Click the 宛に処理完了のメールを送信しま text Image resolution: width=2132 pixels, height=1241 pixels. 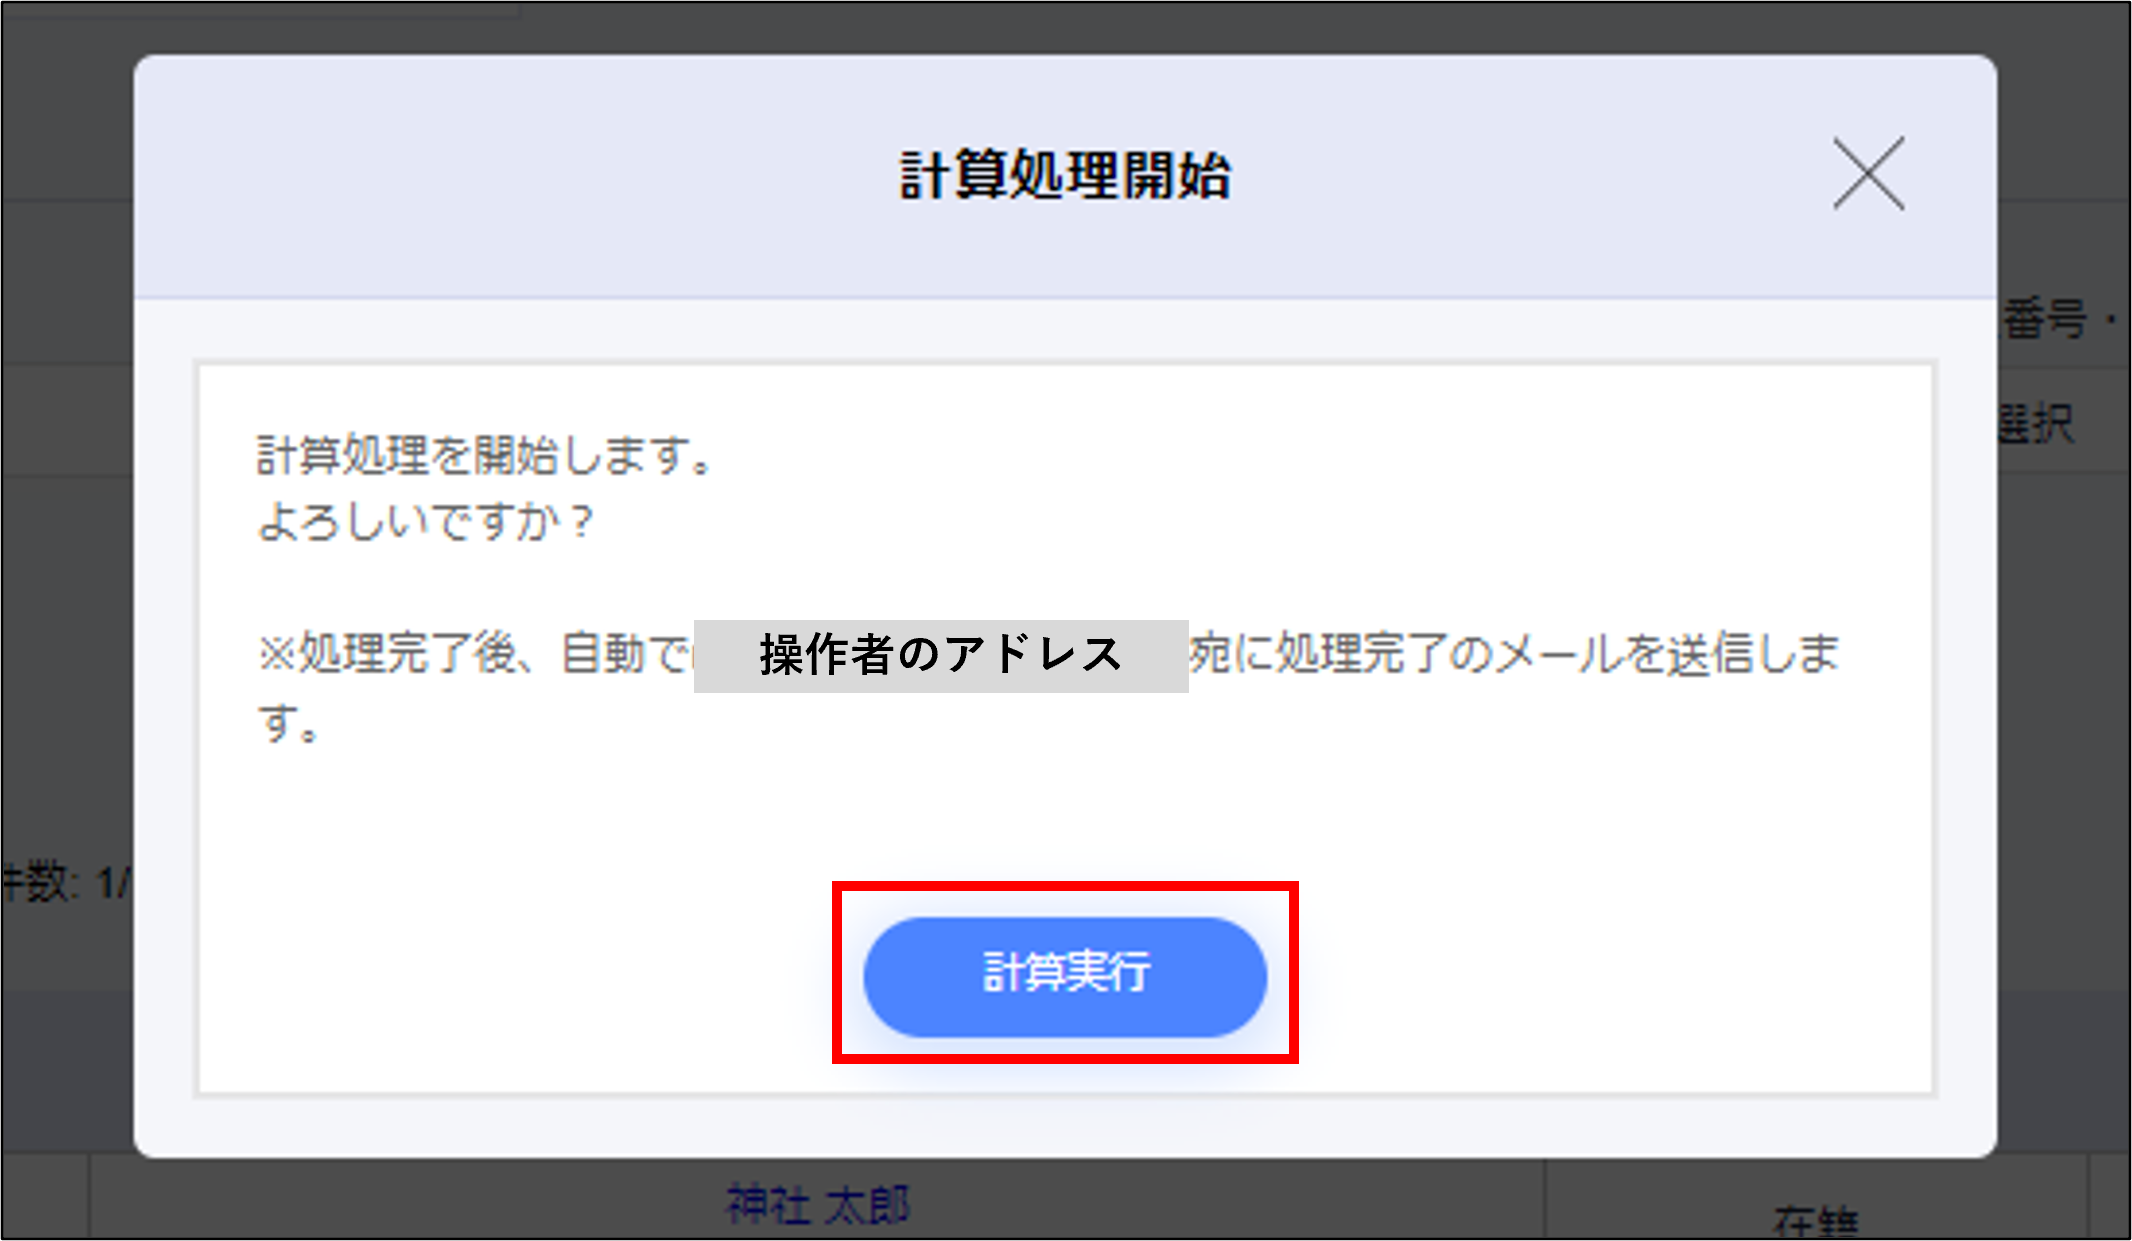coord(1514,654)
